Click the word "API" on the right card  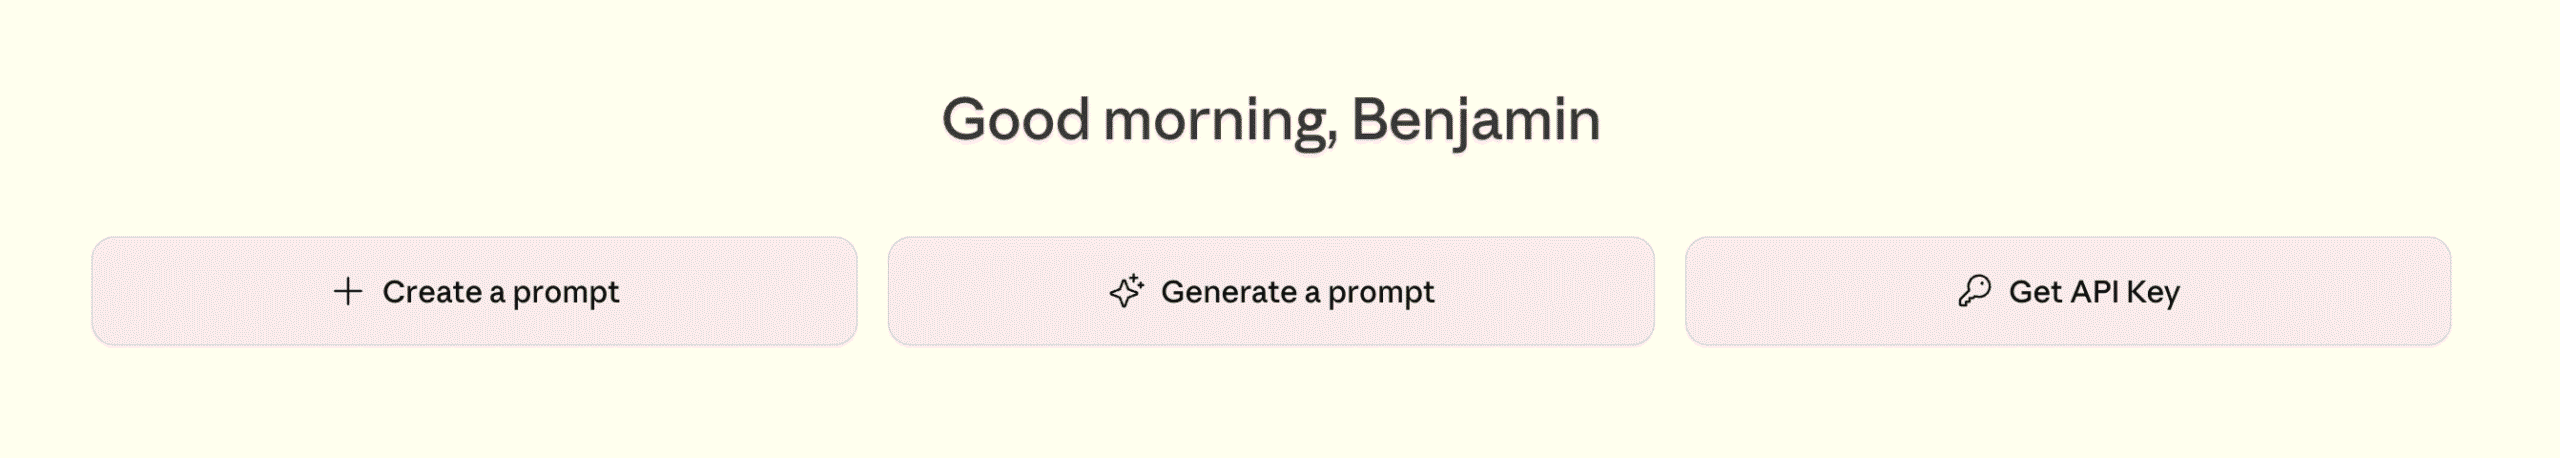coord(2093,292)
